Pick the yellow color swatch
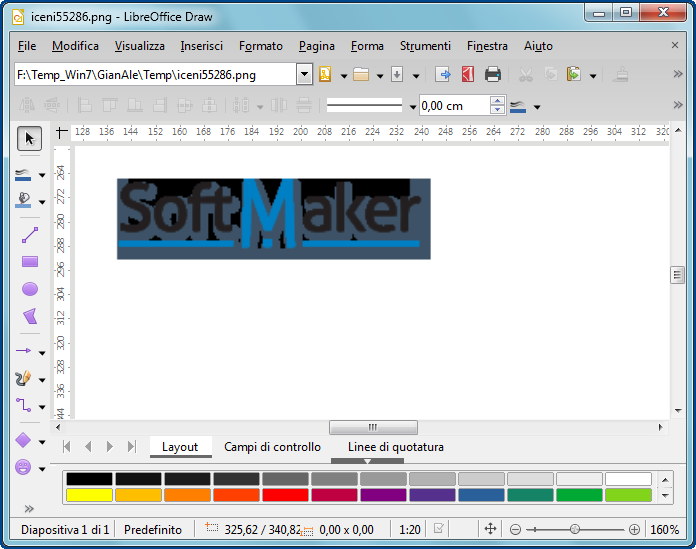 [88, 495]
